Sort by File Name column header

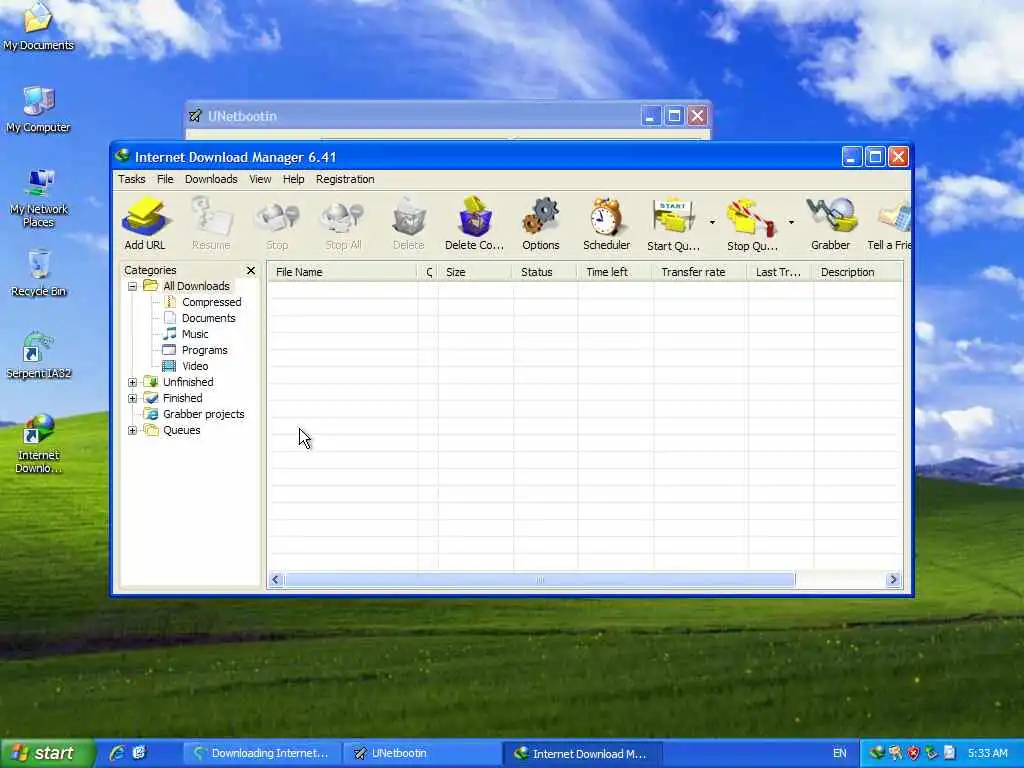(x=342, y=272)
